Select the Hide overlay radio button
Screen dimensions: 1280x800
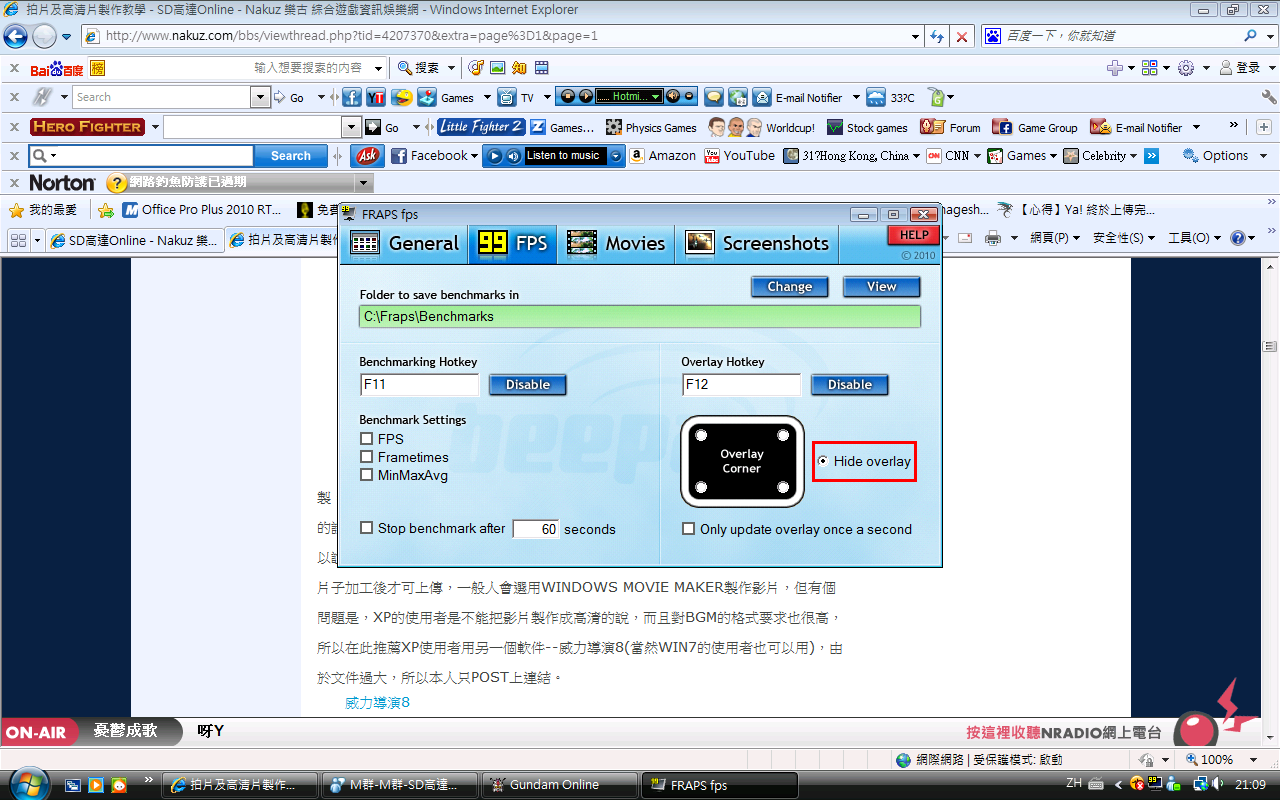(x=823, y=461)
